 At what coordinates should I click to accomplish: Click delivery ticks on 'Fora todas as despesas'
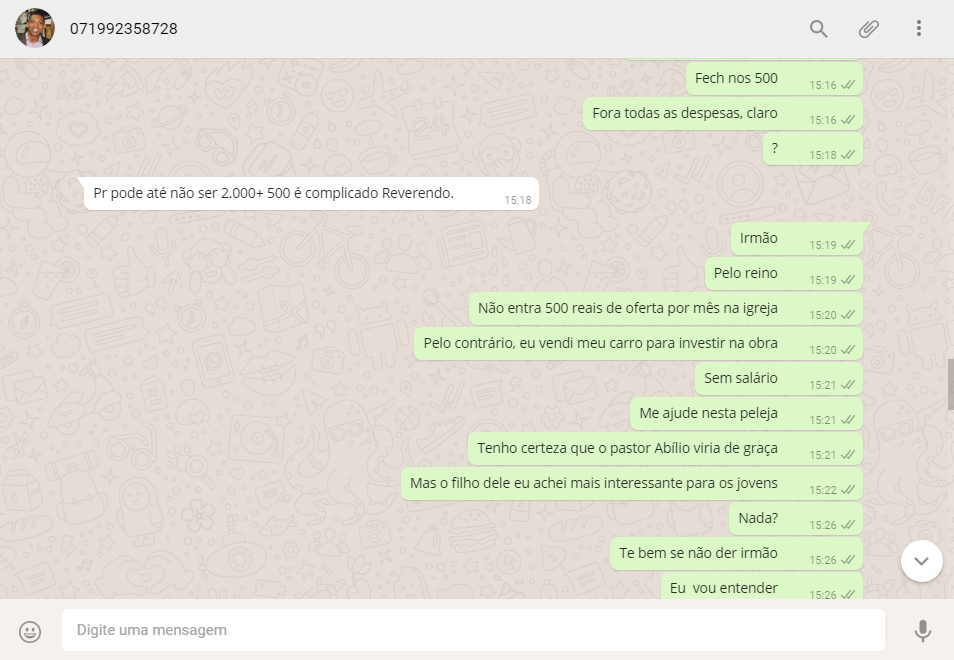[848, 120]
